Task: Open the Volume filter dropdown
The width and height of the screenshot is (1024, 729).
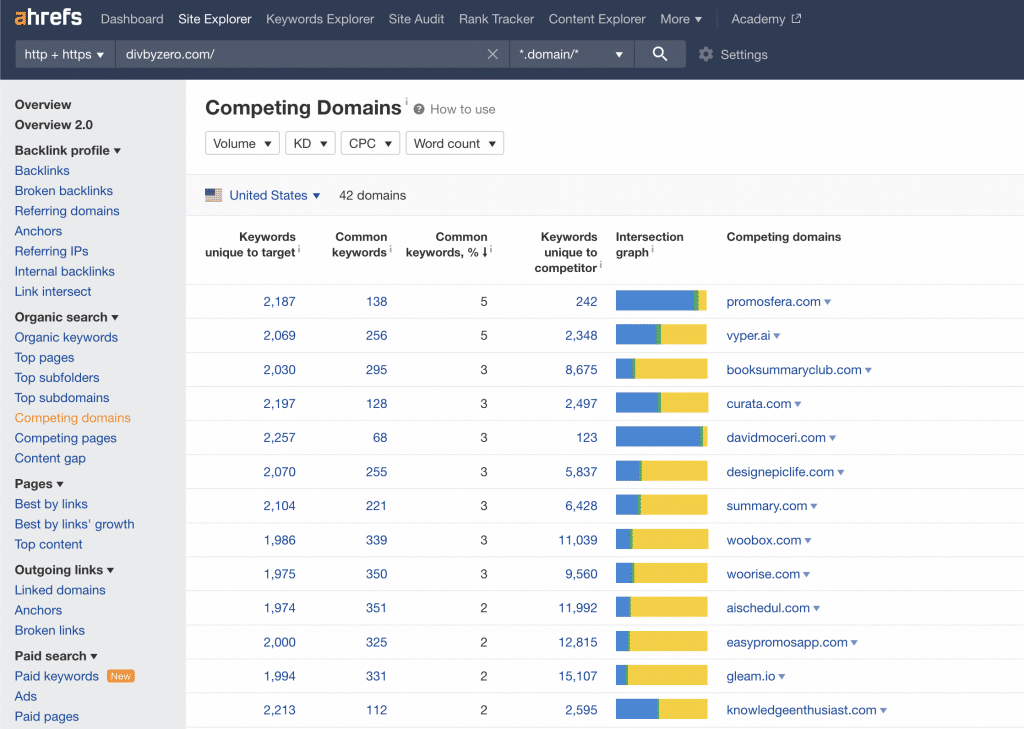Action: click(242, 143)
